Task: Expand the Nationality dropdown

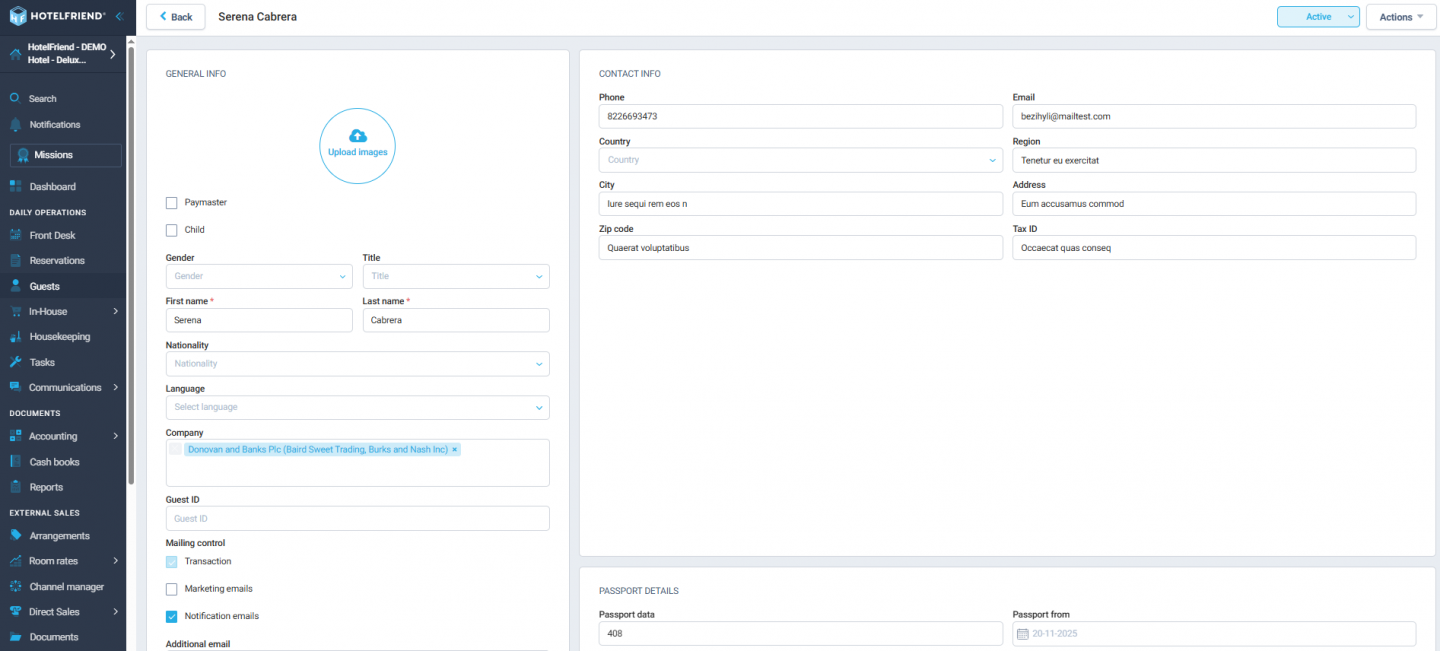Action: [357, 363]
